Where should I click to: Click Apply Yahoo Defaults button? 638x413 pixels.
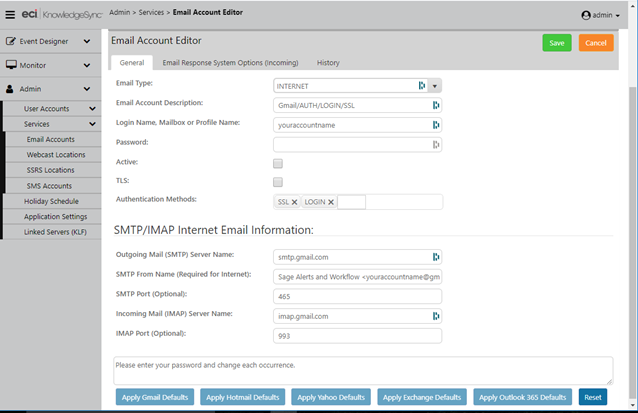pyautogui.click(x=331, y=397)
